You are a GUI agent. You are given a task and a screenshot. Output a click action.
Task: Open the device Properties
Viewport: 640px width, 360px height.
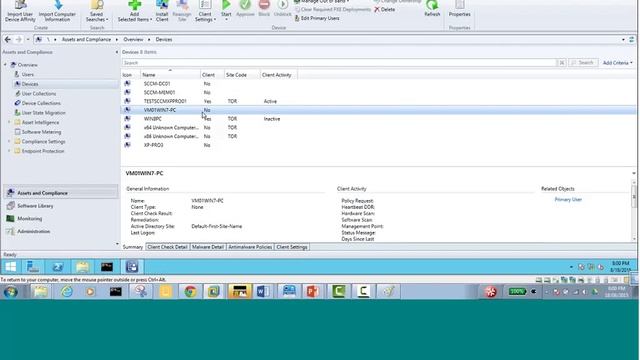pyautogui.click(x=460, y=9)
